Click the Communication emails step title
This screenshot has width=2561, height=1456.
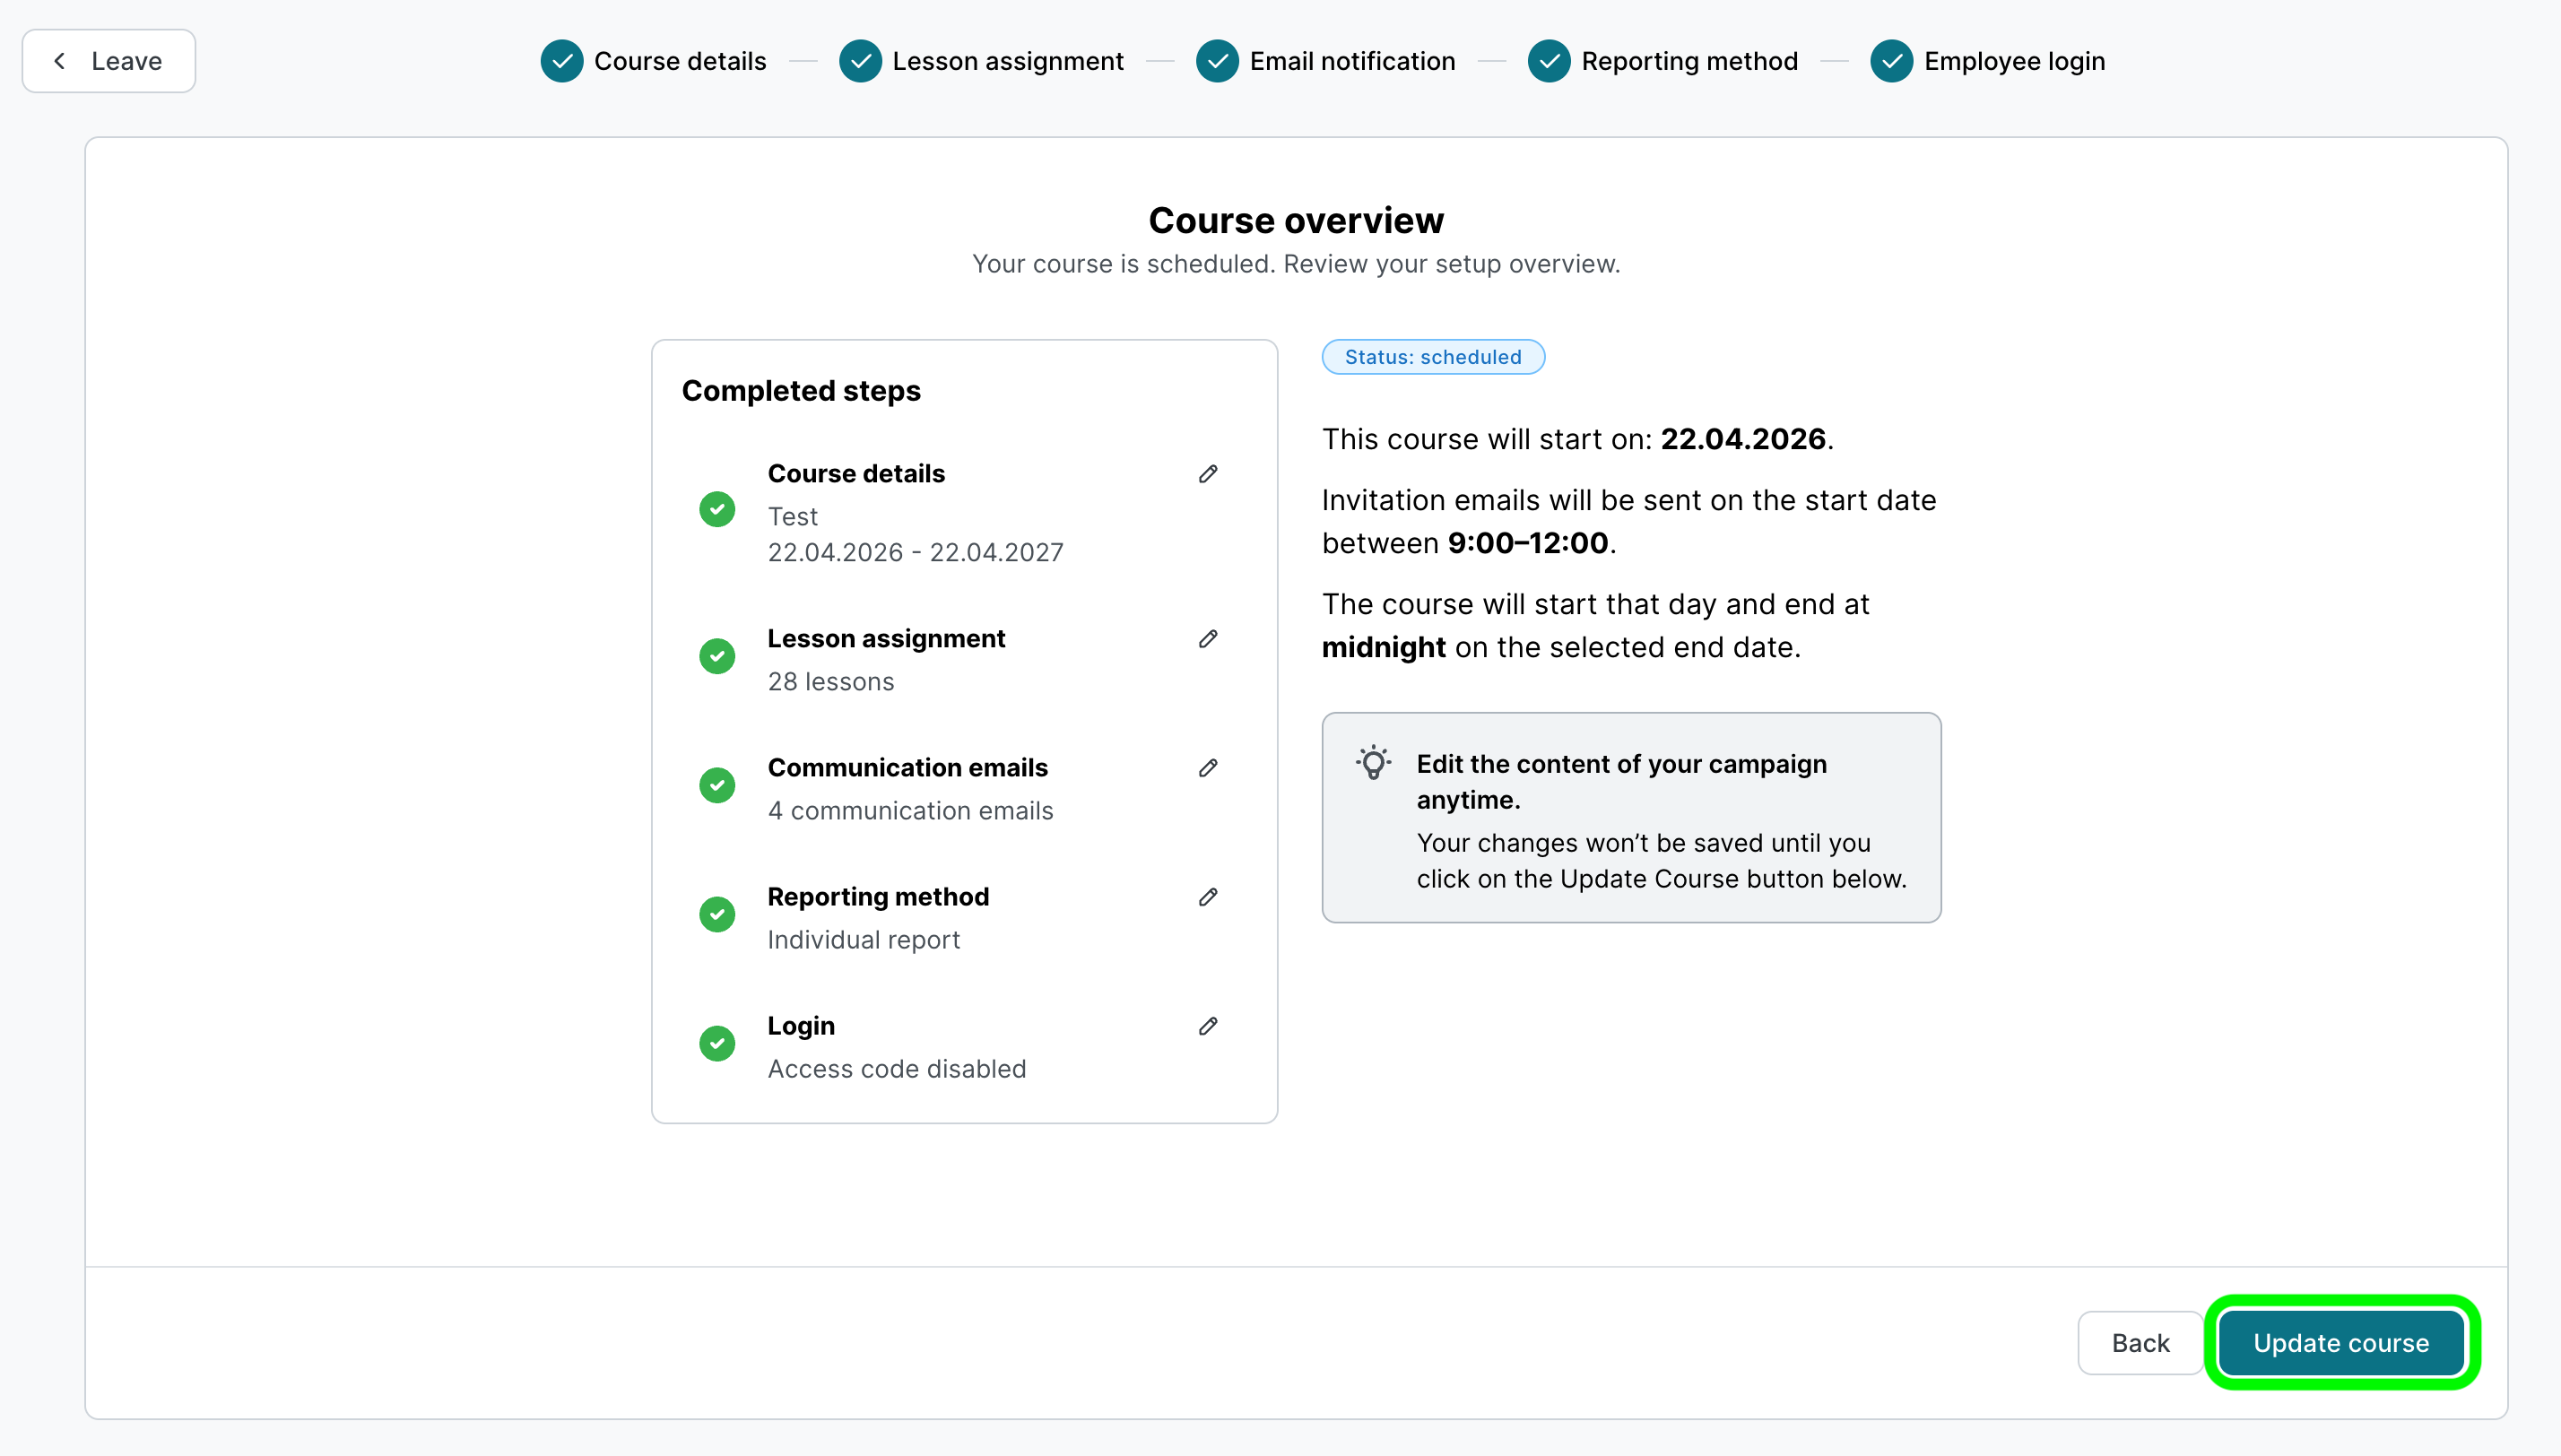coord(907,768)
